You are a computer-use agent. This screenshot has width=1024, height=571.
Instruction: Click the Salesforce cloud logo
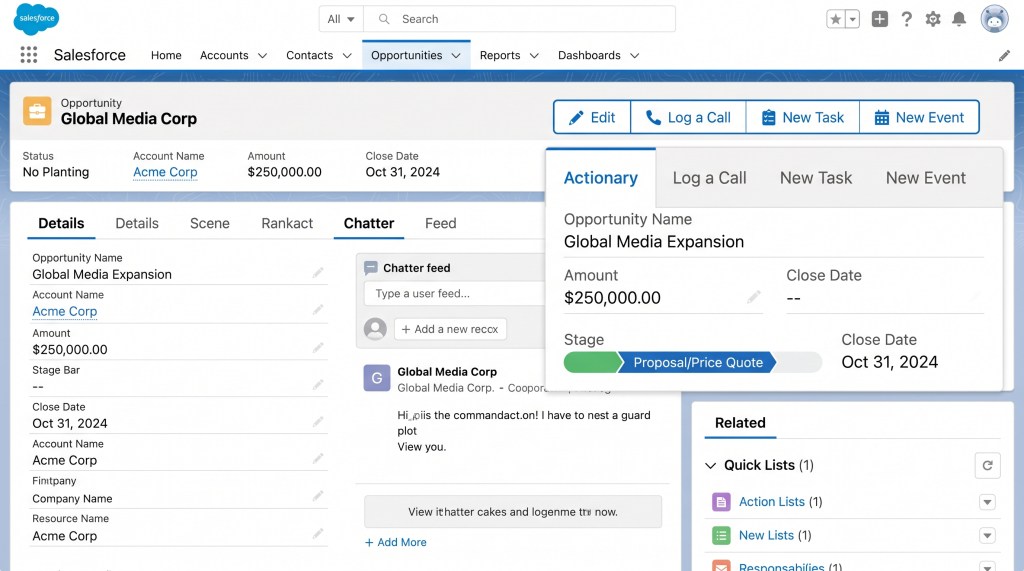pos(37,18)
